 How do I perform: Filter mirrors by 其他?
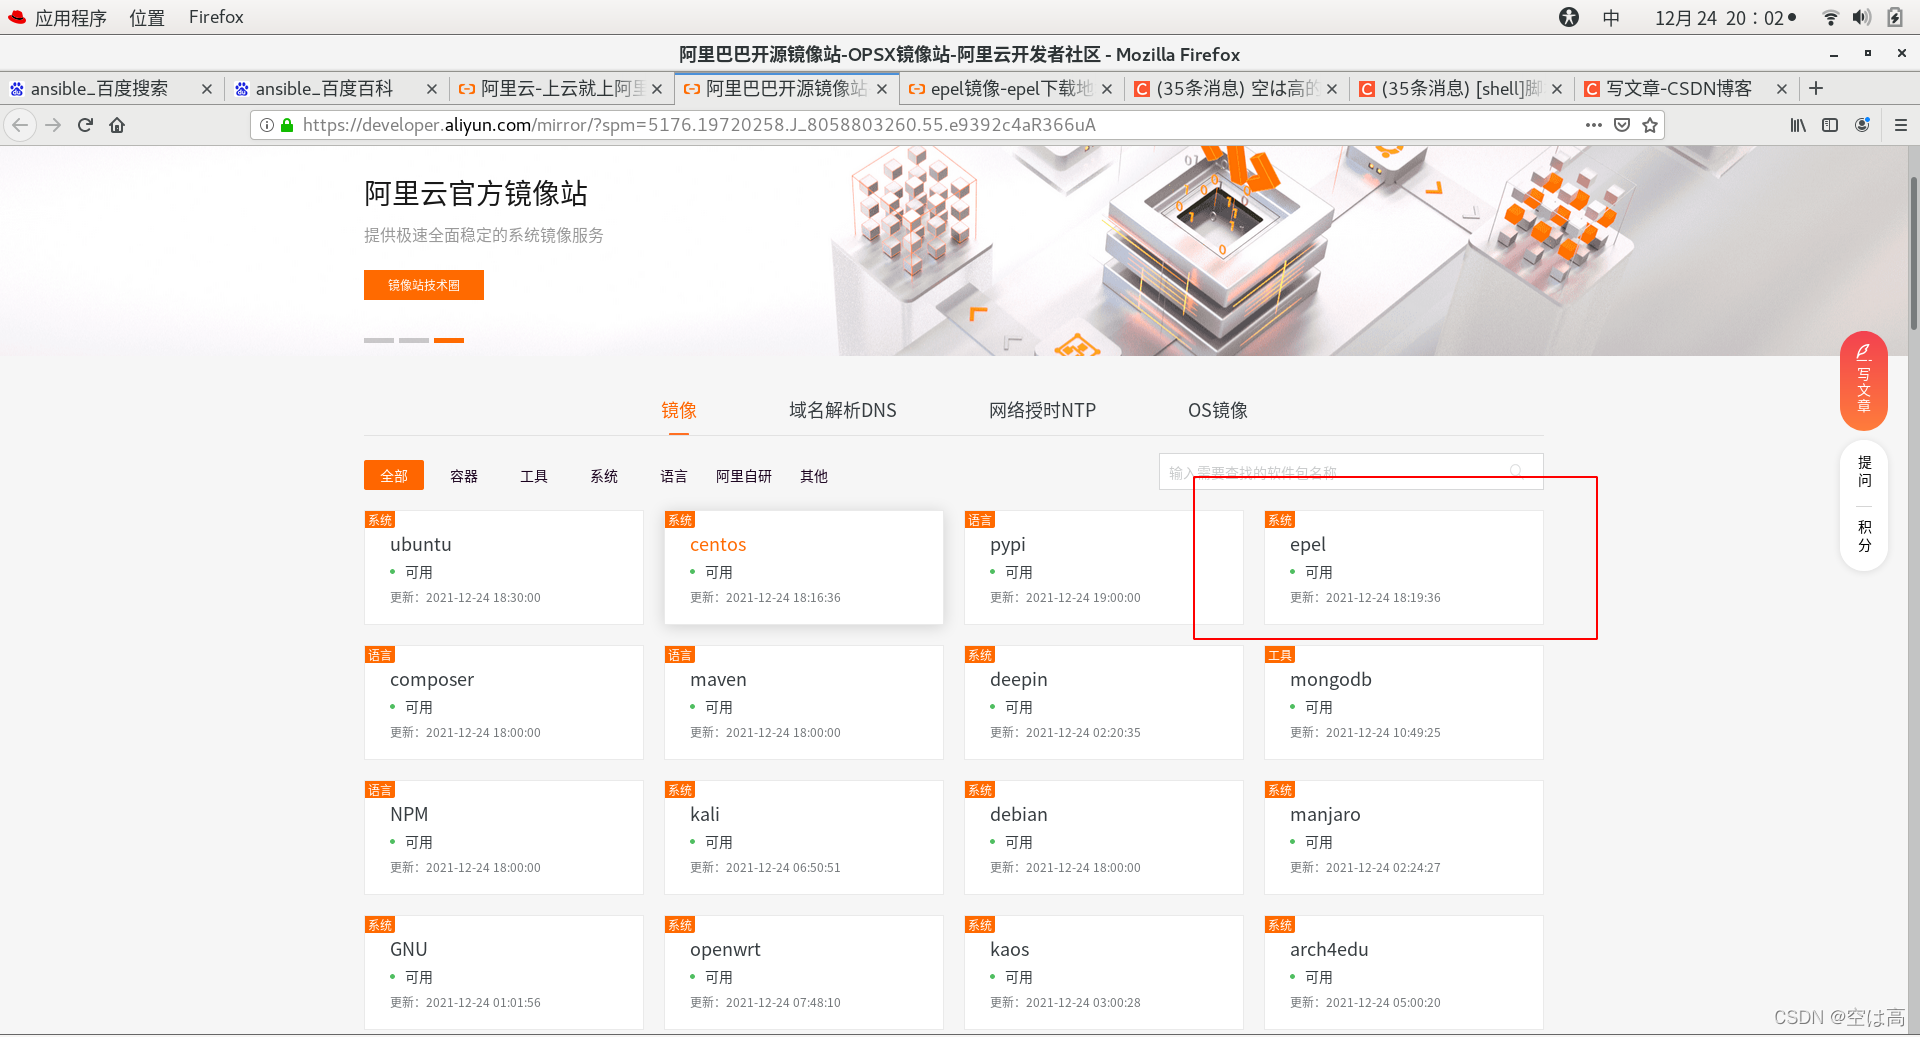pos(814,476)
